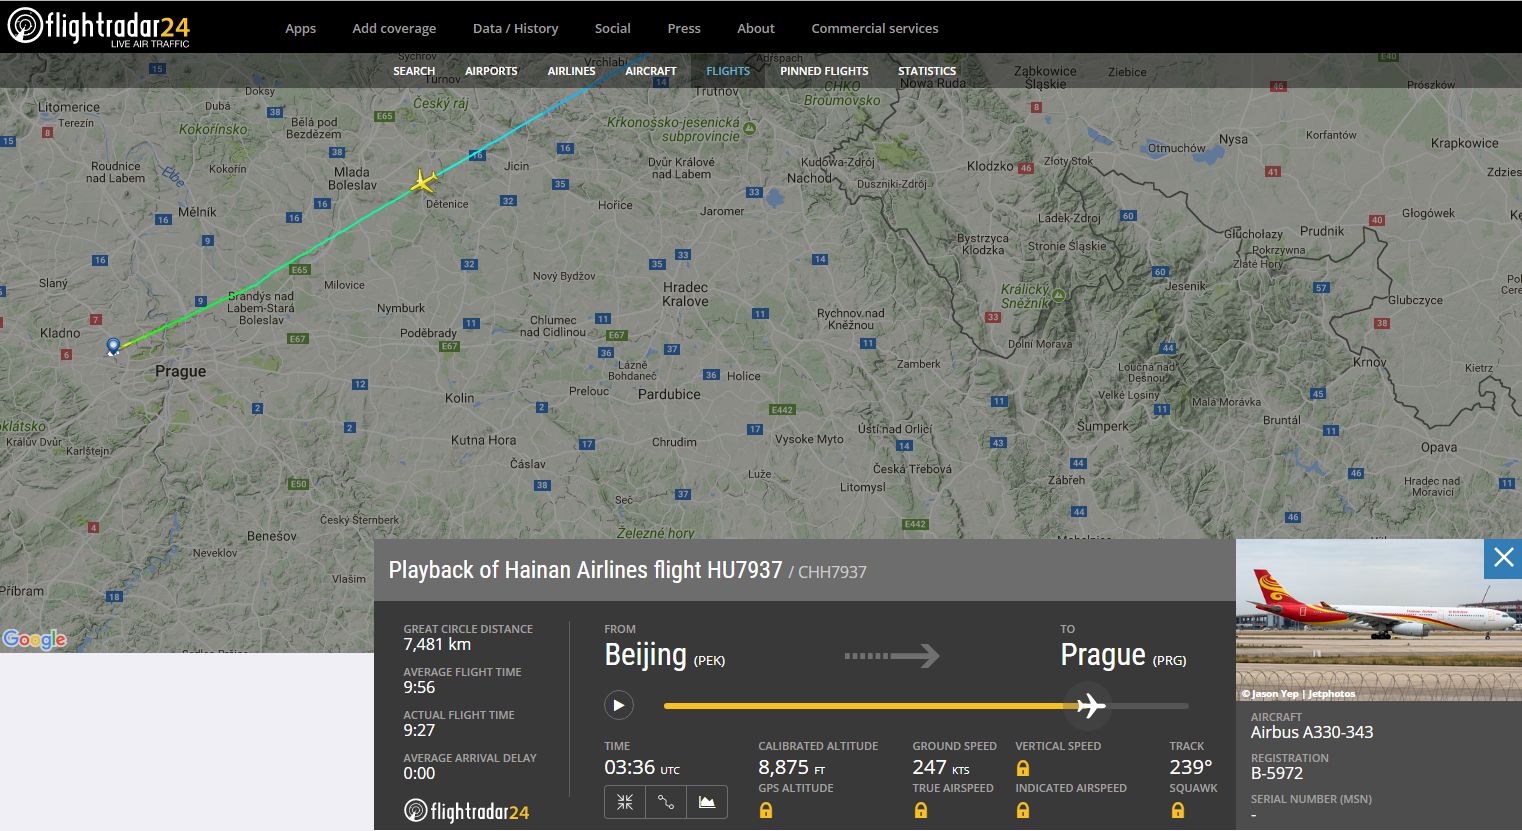Click the 0:00 average arrival delay value

point(419,773)
